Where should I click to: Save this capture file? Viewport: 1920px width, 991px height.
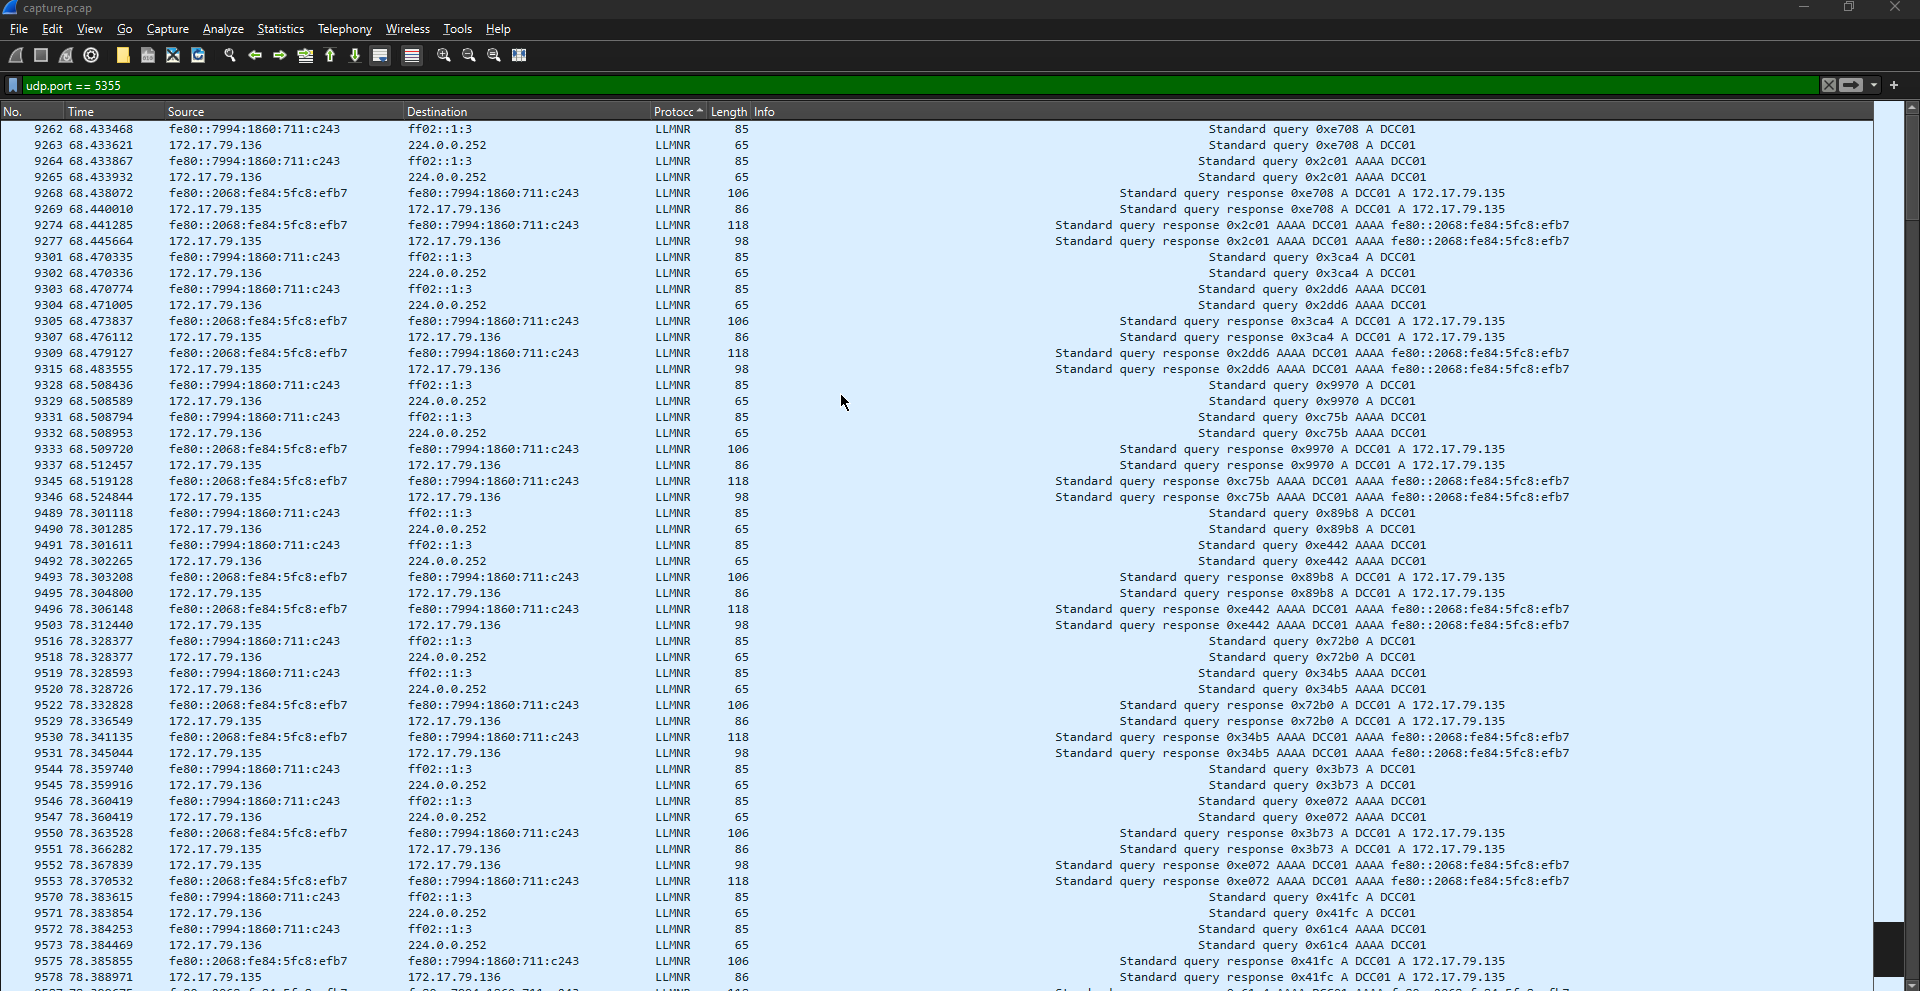click(x=148, y=56)
